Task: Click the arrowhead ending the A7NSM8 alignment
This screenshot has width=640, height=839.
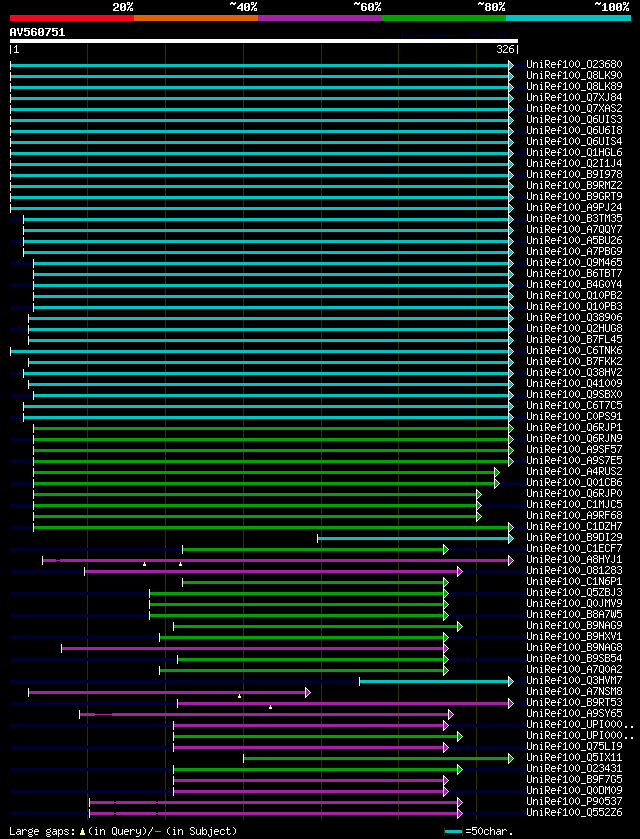Action: pos(308,692)
